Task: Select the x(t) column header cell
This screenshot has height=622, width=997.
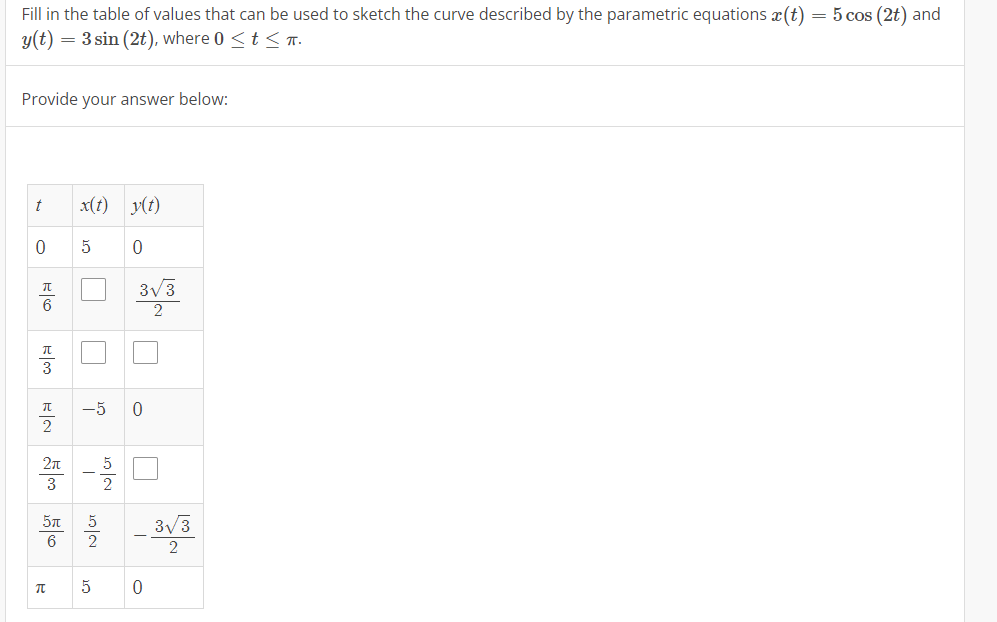Action: pos(96,205)
